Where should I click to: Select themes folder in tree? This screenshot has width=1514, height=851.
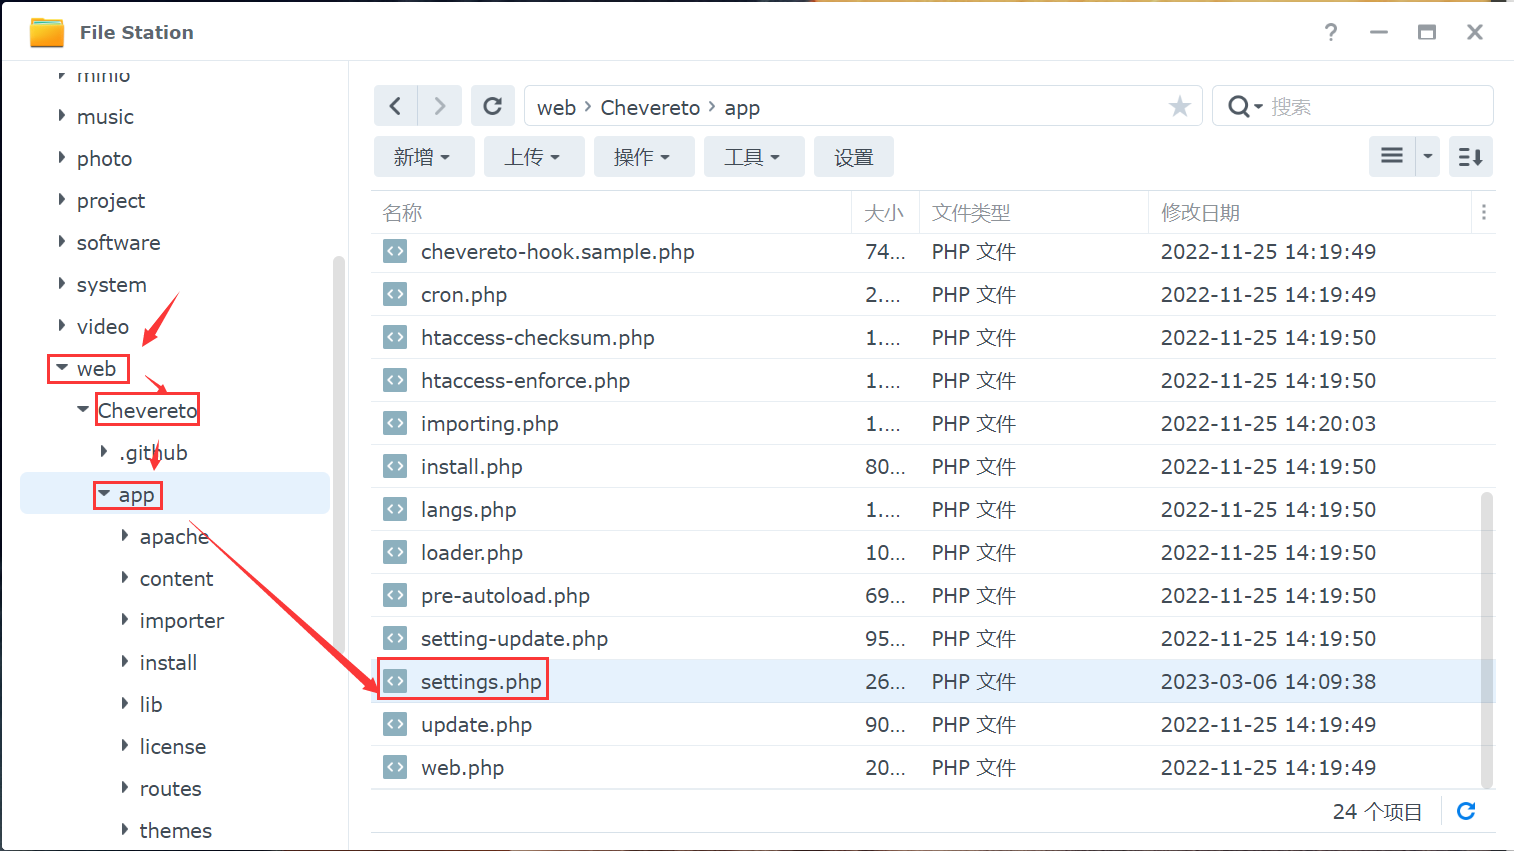pyautogui.click(x=175, y=831)
